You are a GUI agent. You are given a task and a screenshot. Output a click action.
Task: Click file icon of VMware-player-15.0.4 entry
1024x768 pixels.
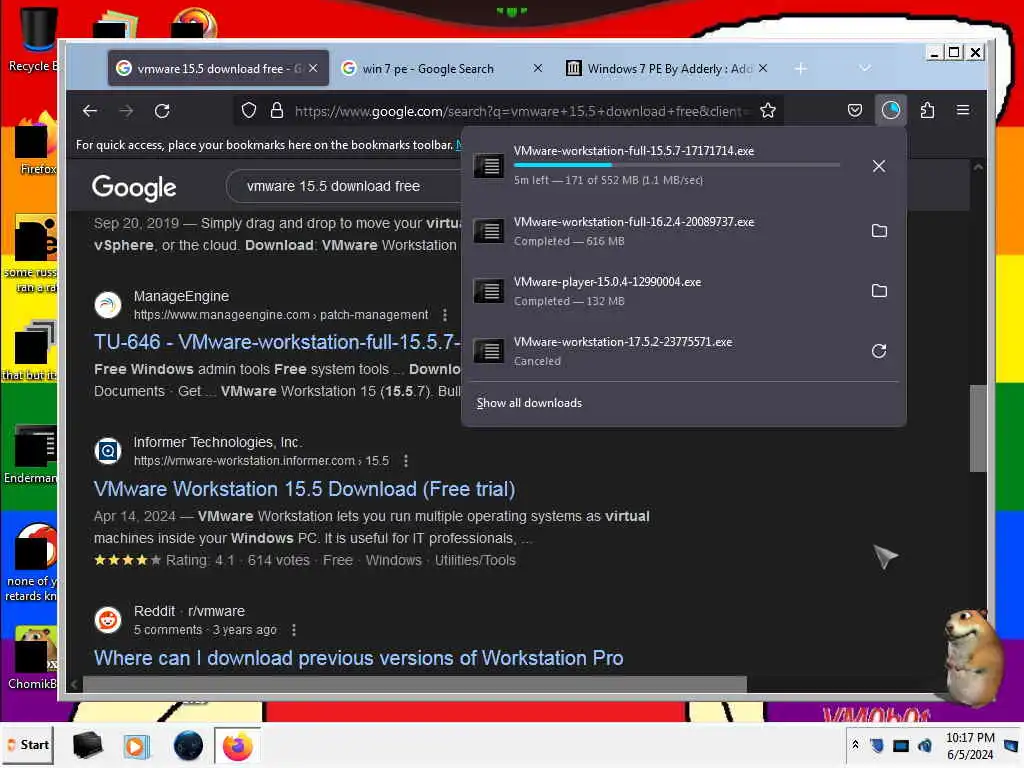pyautogui.click(x=488, y=290)
